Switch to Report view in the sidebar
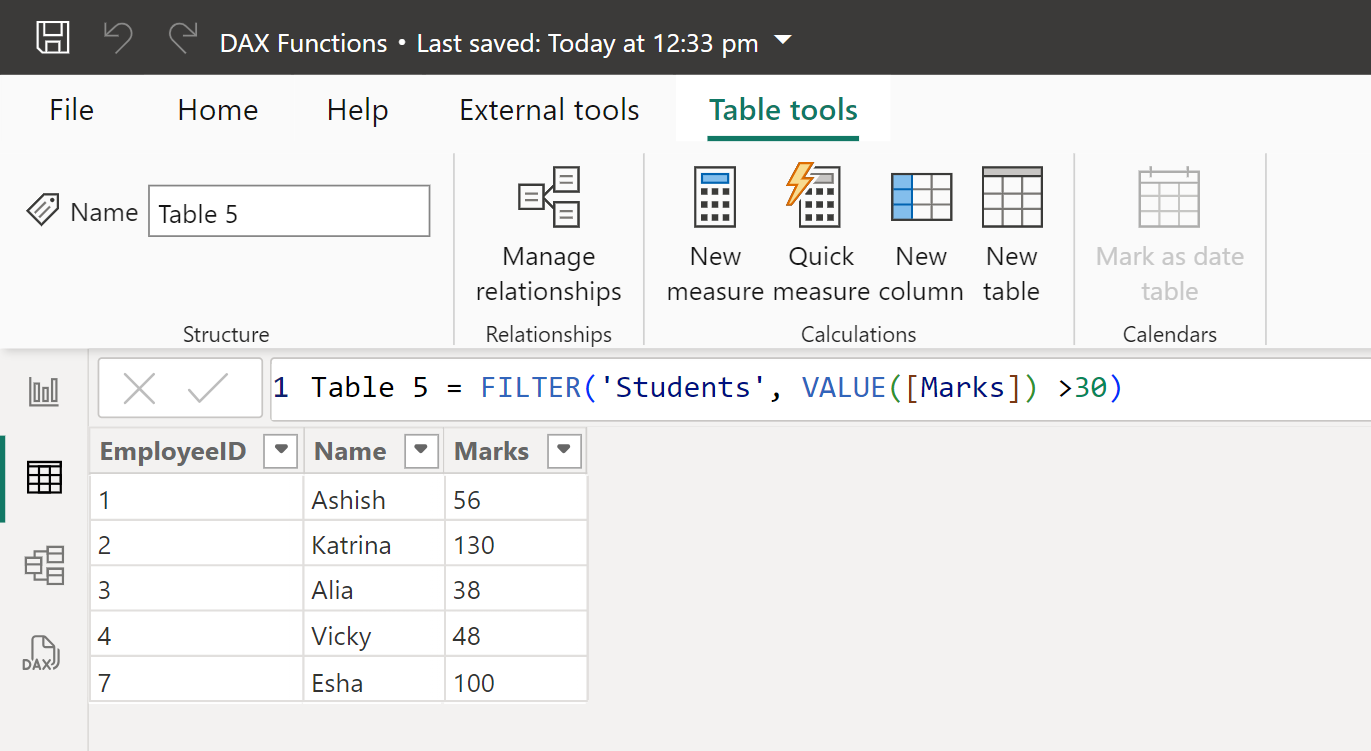Image resolution: width=1371 pixels, height=751 pixels. click(x=42, y=391)
